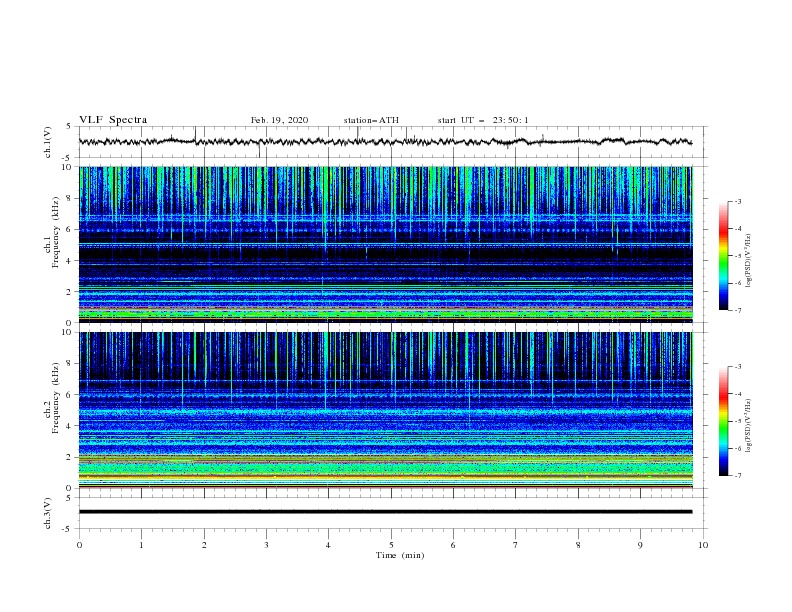
Task: Click inside the ch.1 spectrogram panel
Action: 385,244
